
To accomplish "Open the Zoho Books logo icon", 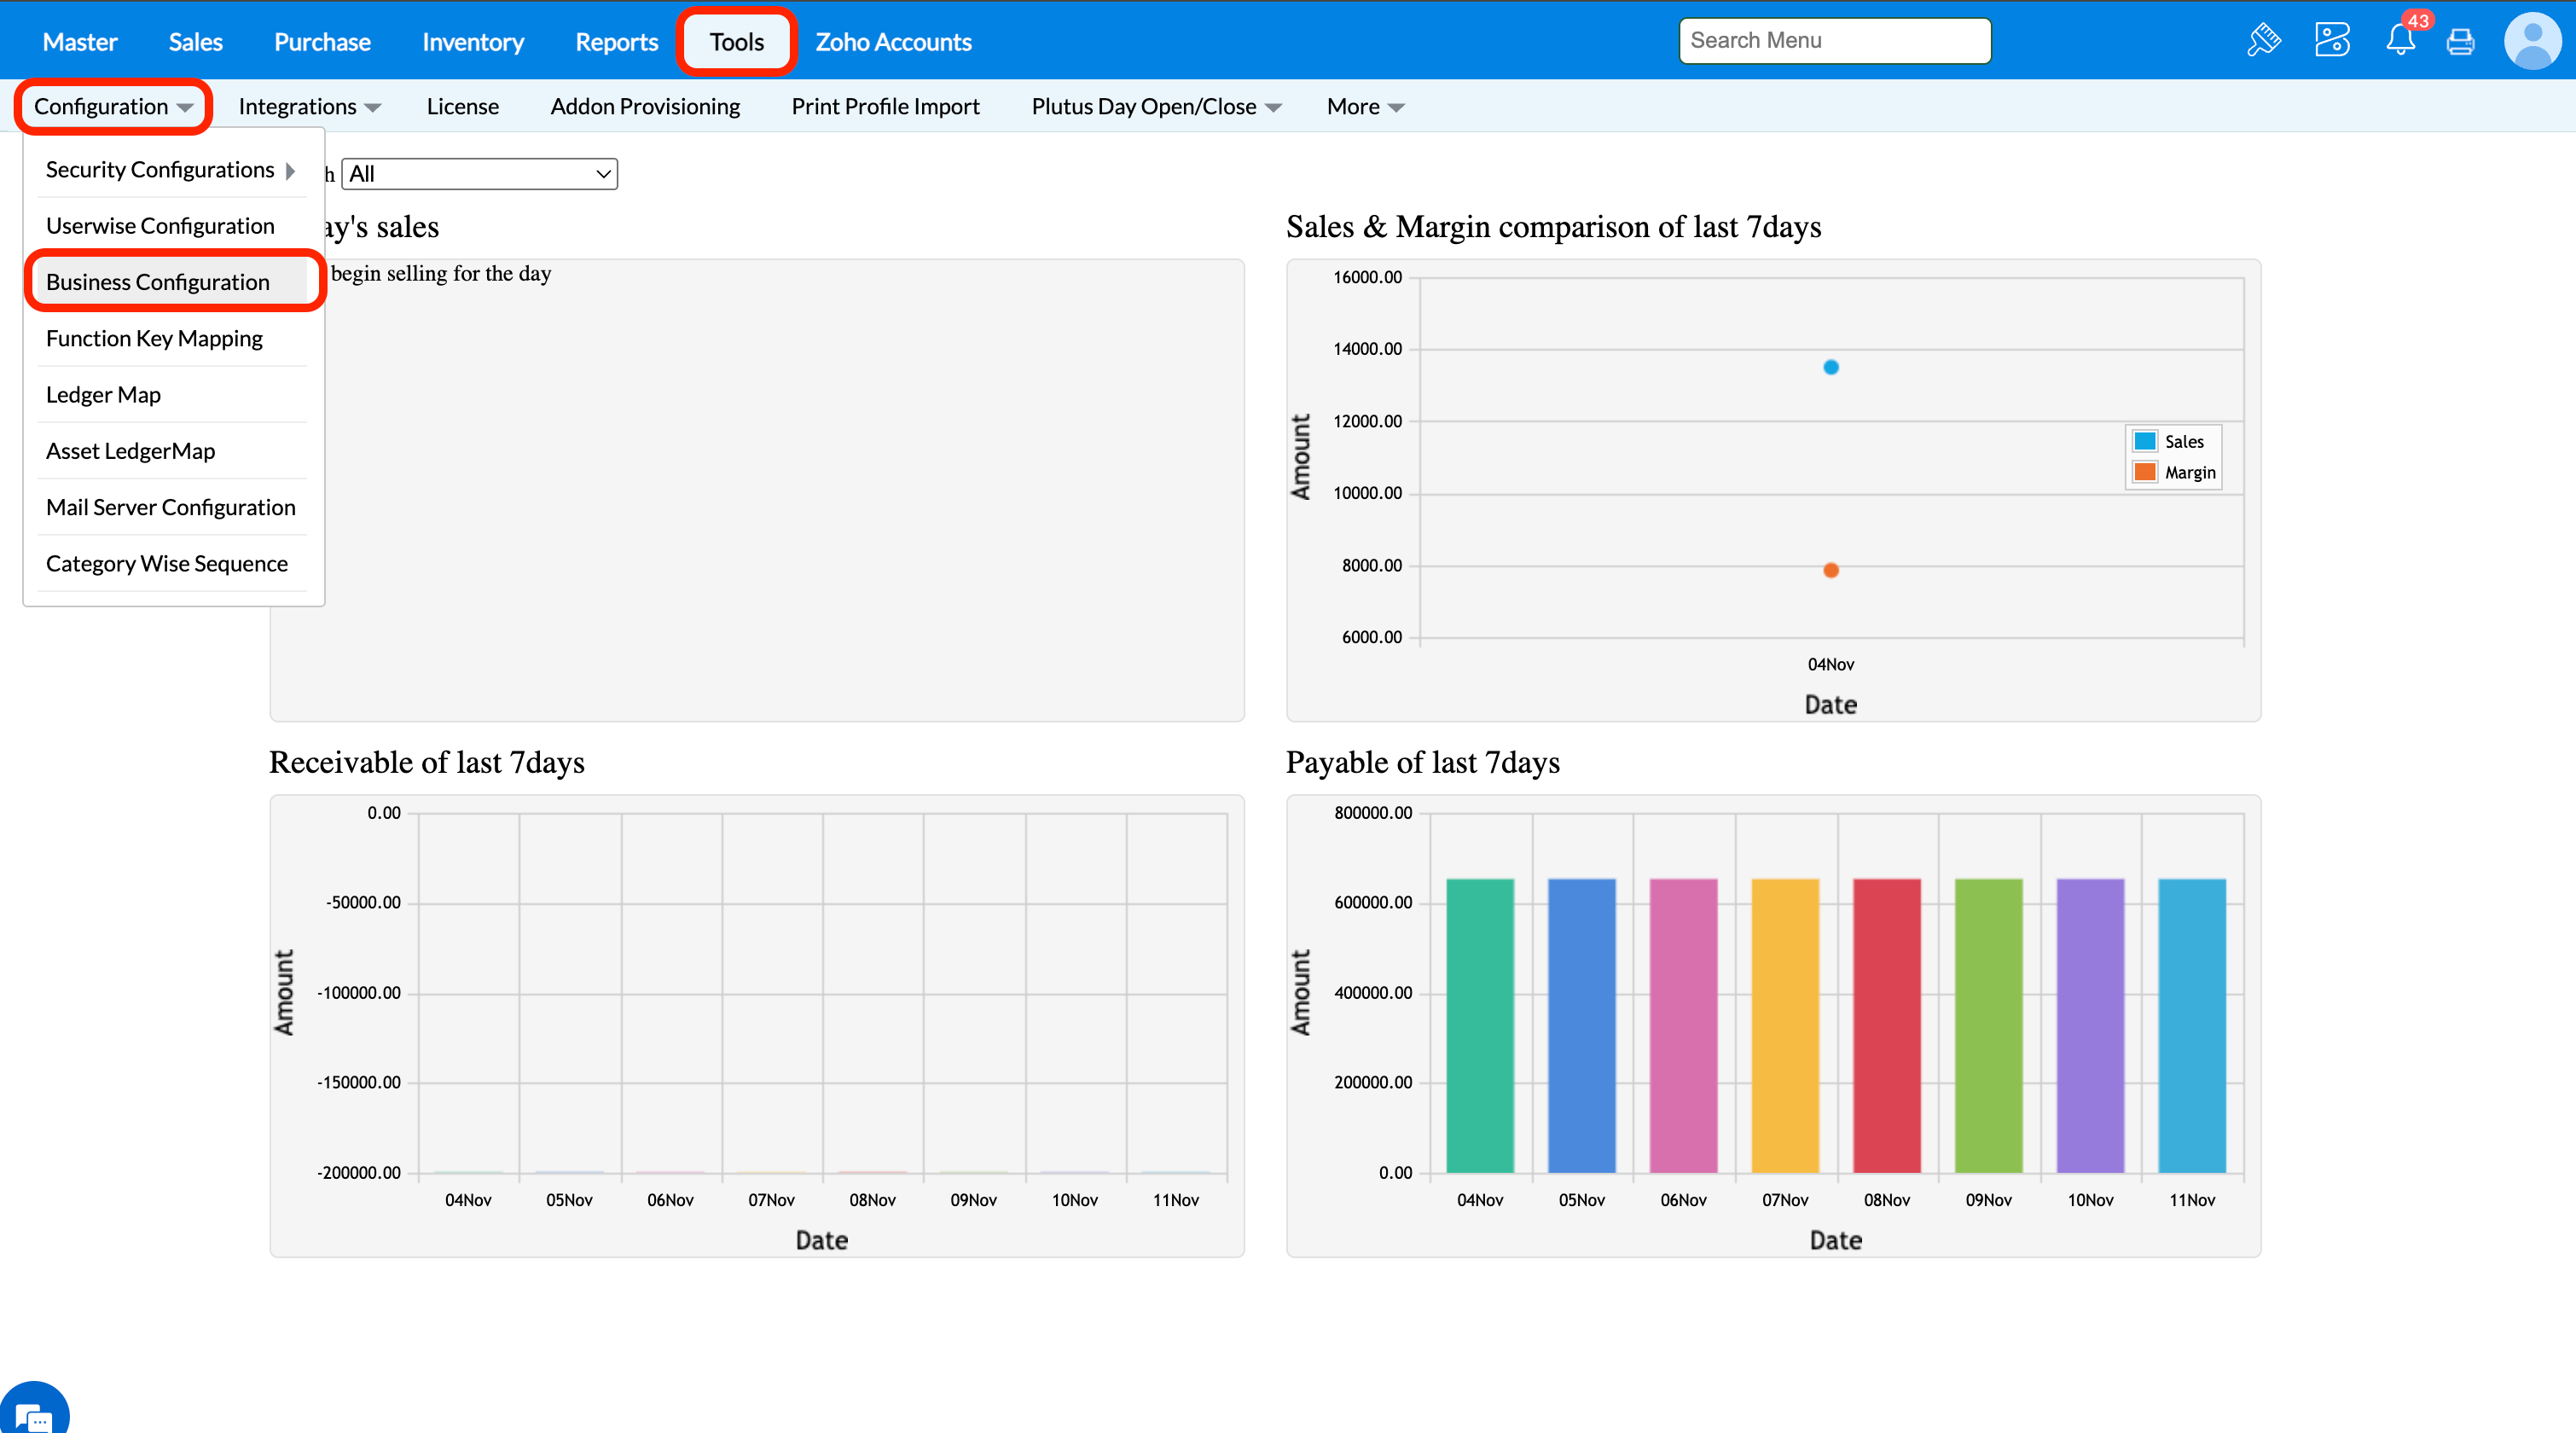I will pyautogui.click(x=2332, y=41).
